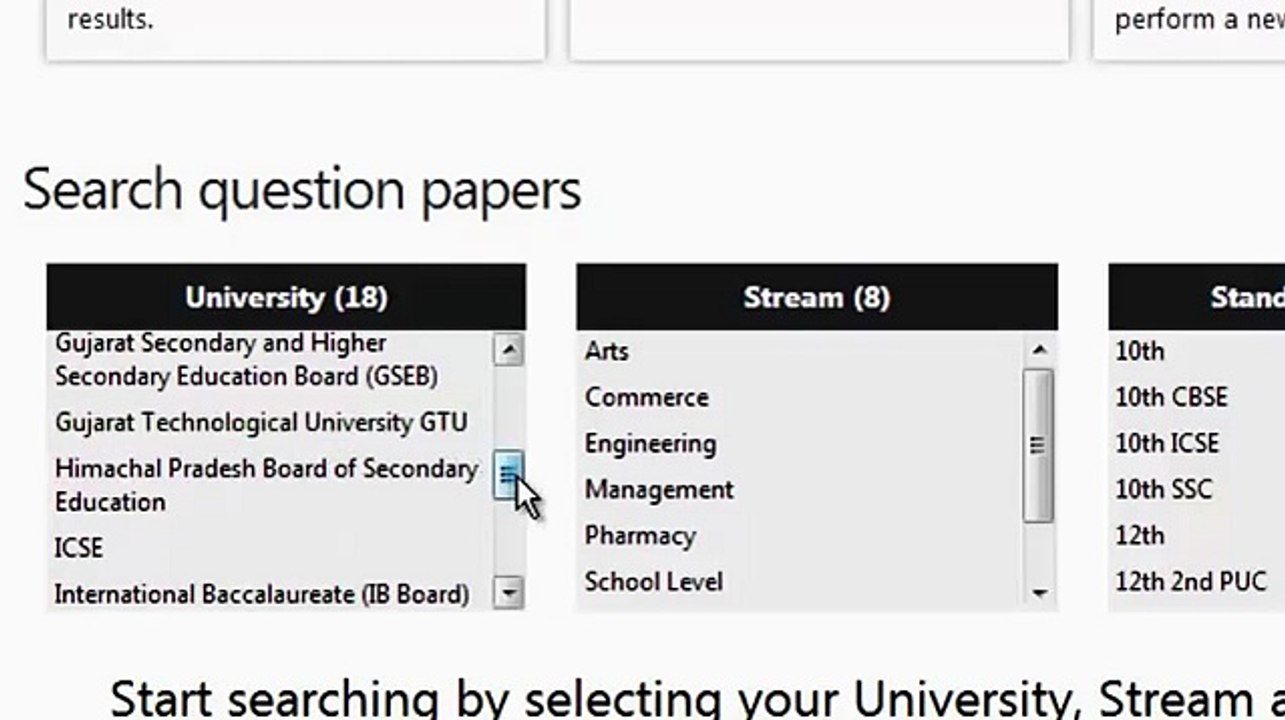Click the University (18) column header

286,297
